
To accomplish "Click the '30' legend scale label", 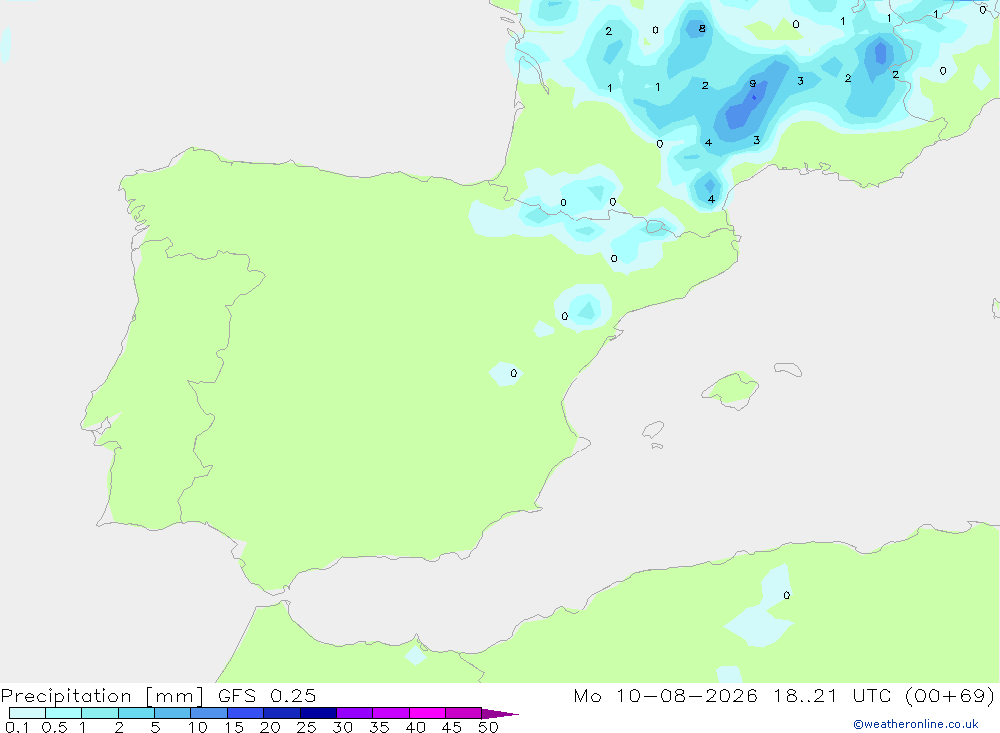I will click(x=343, y=727).
